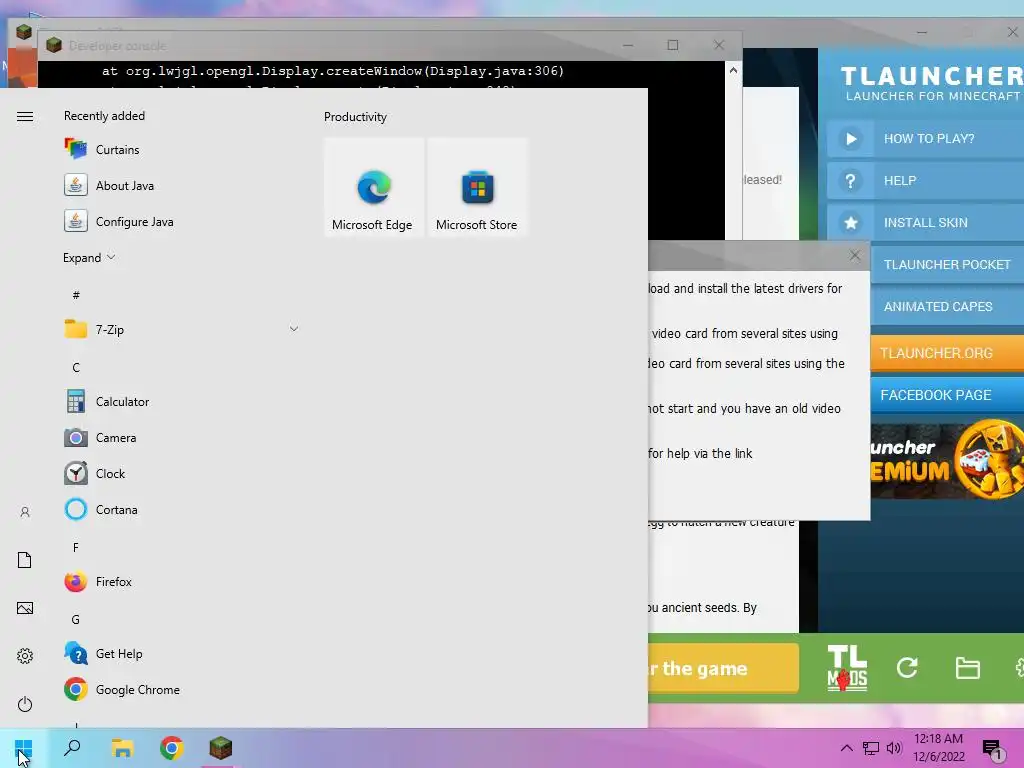Maximize the Developer console window
The image size is (1024, 768).
pos(673,45)
